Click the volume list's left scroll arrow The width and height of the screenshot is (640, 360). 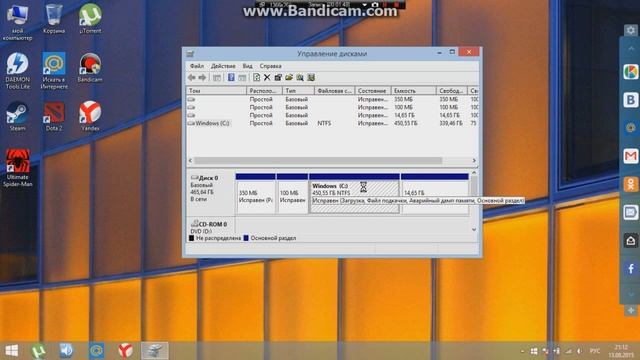190,160
